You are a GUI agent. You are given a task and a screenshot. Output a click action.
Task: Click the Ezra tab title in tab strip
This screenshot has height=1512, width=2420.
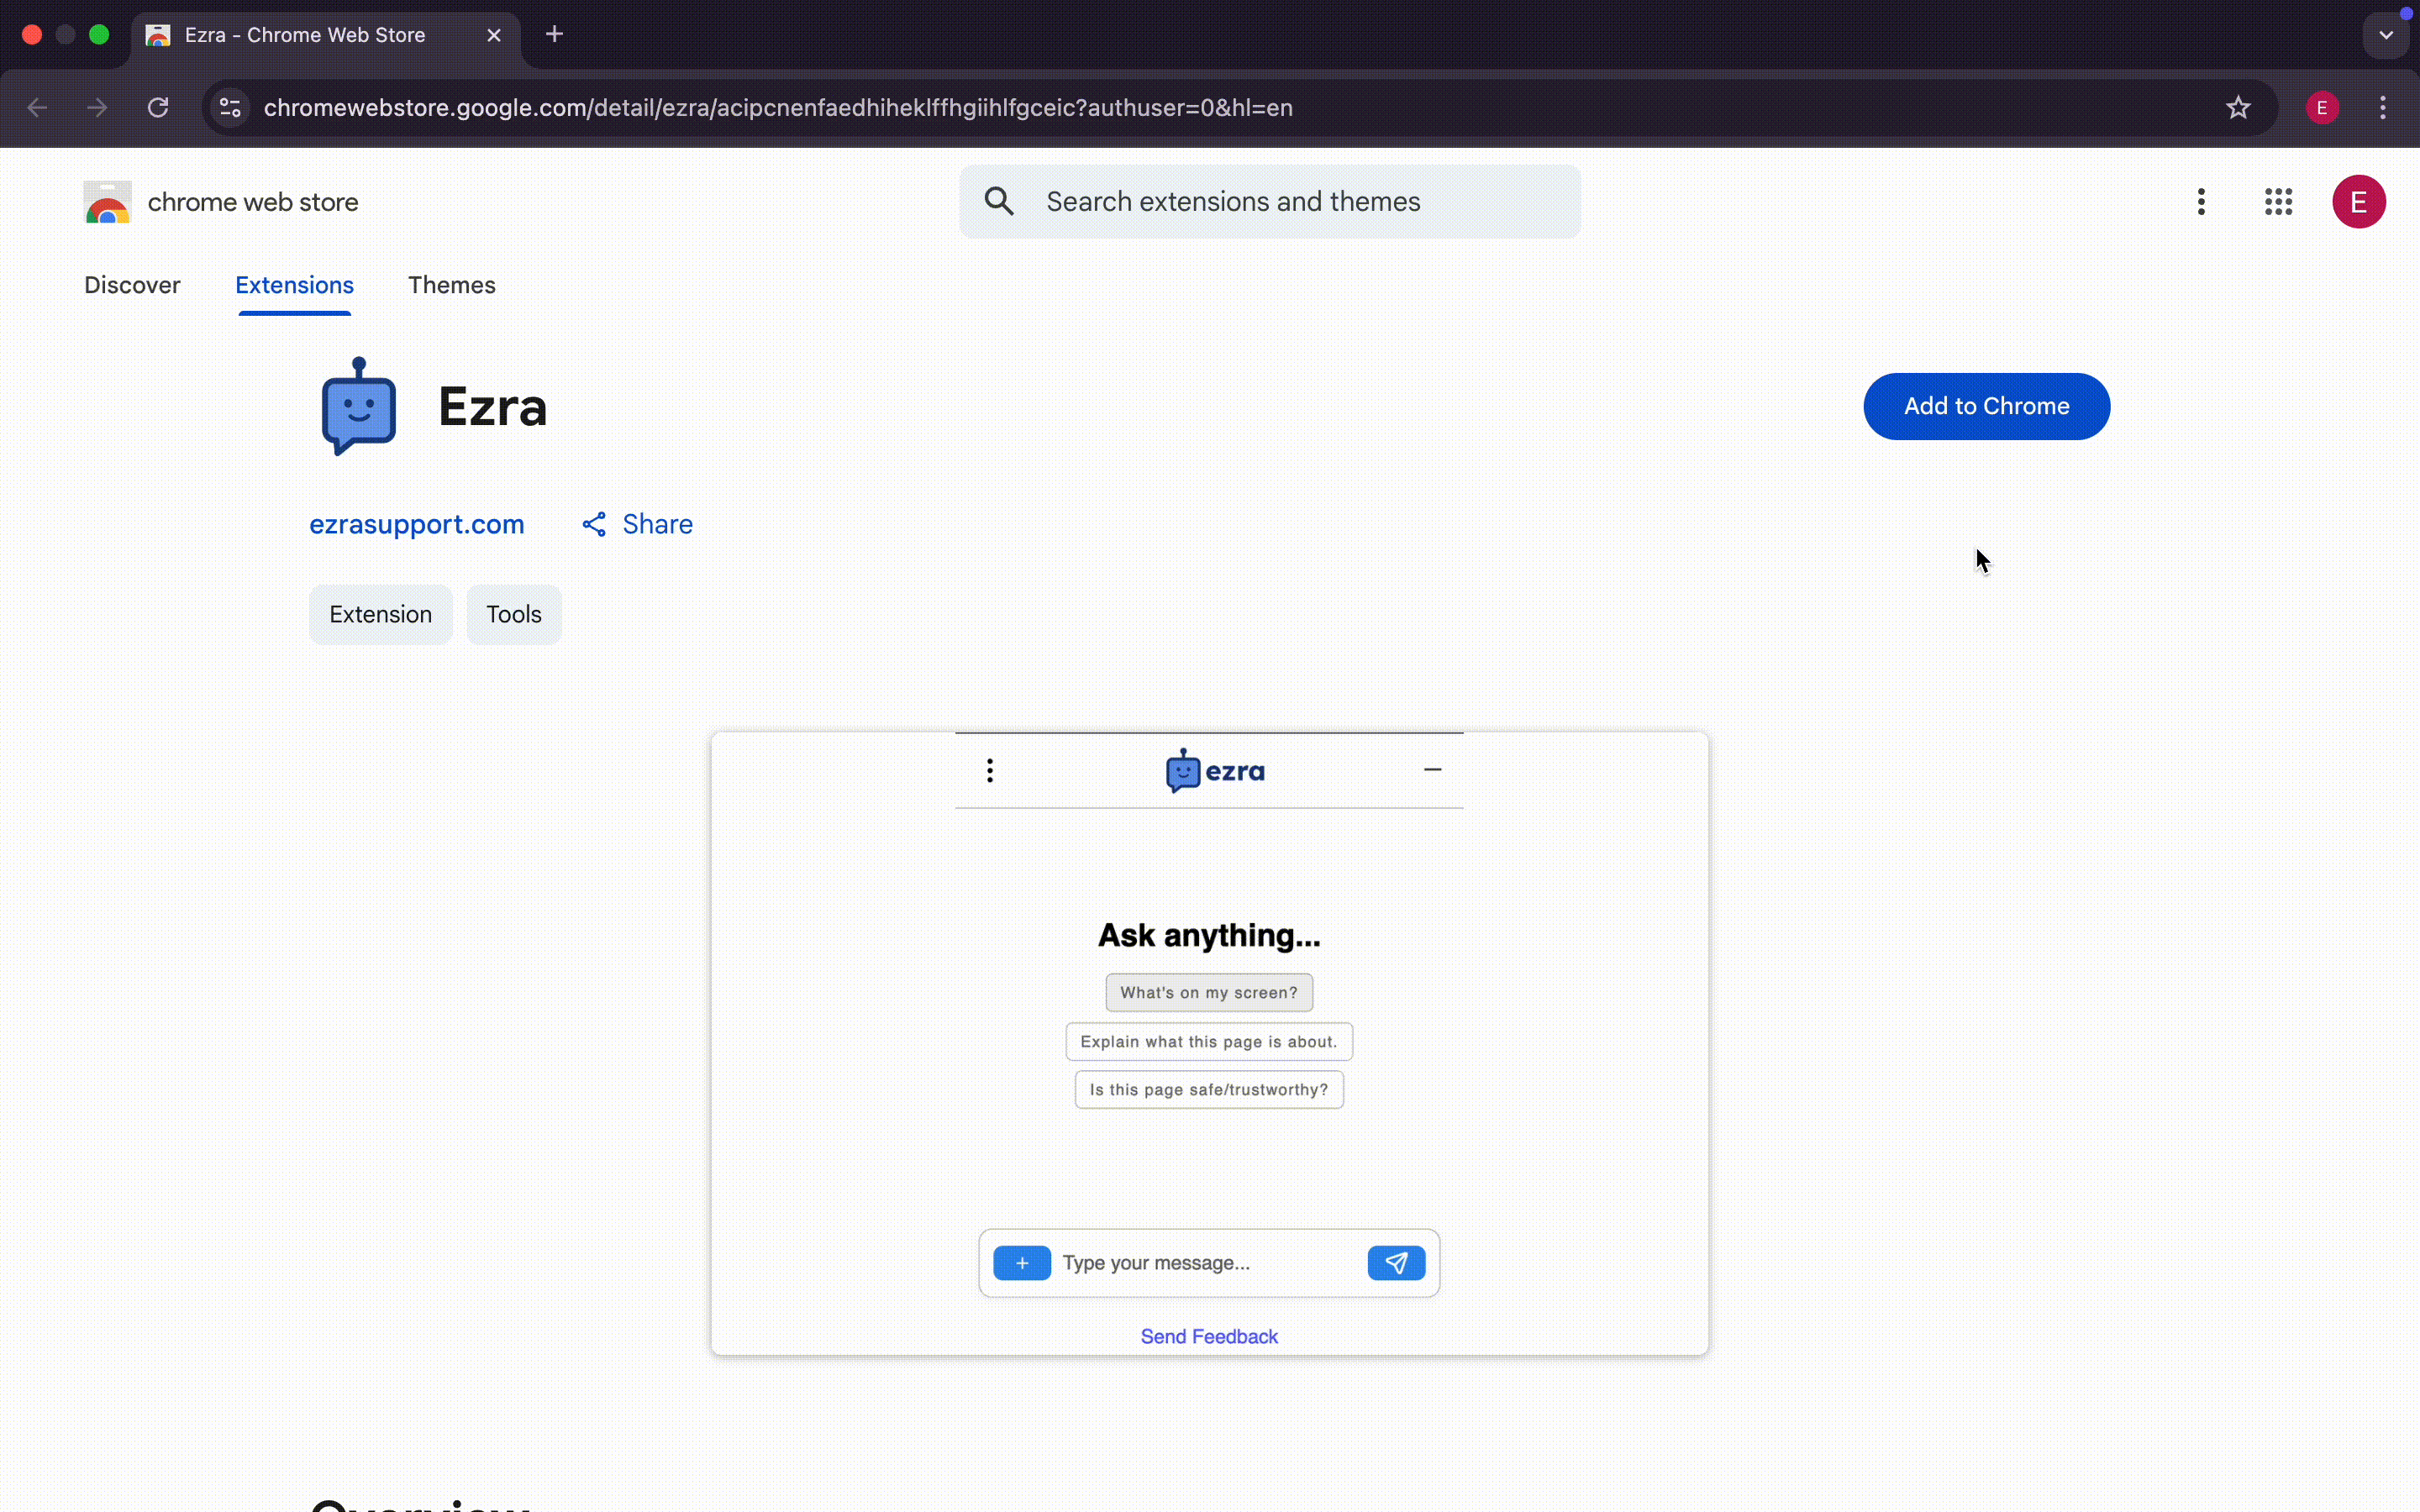[305, 35]
